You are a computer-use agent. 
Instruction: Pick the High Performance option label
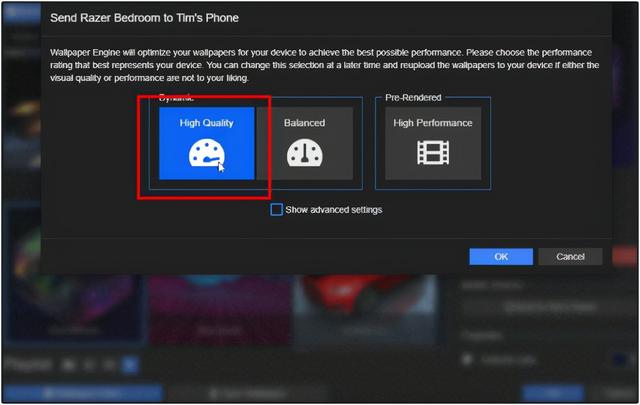click(x=433, y=123)
